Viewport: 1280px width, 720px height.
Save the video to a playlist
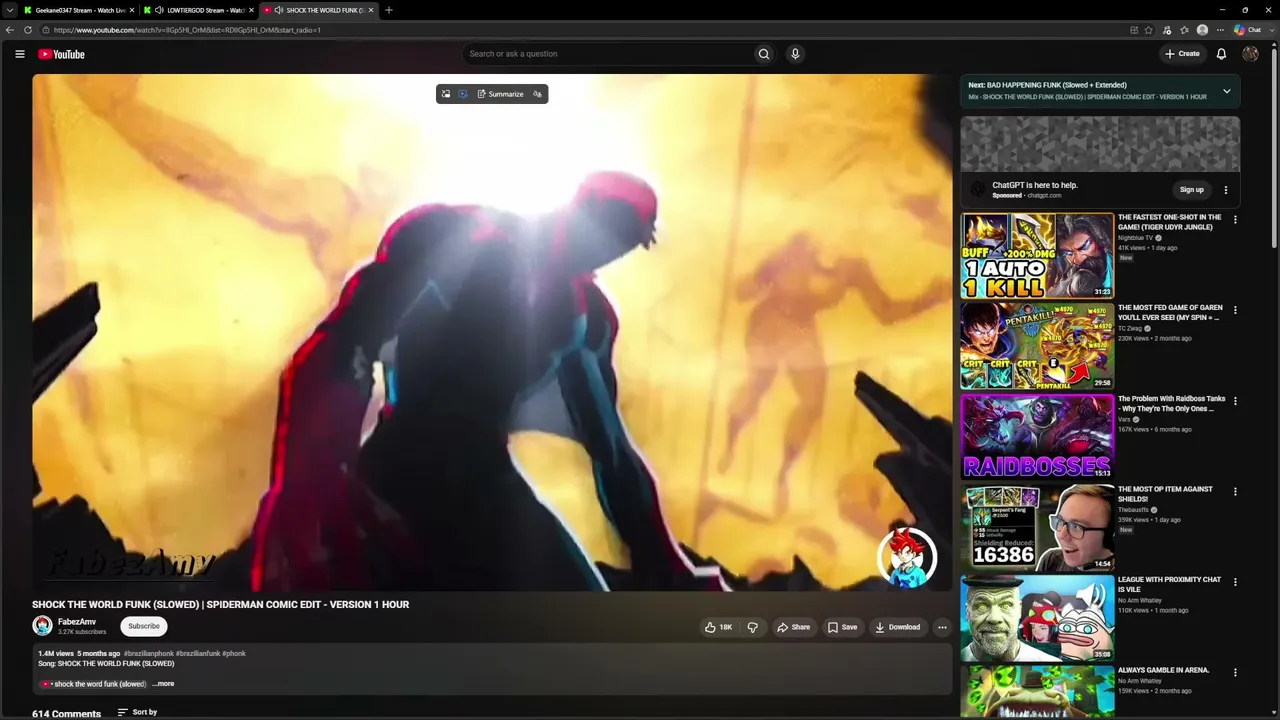tap(842, 627)
